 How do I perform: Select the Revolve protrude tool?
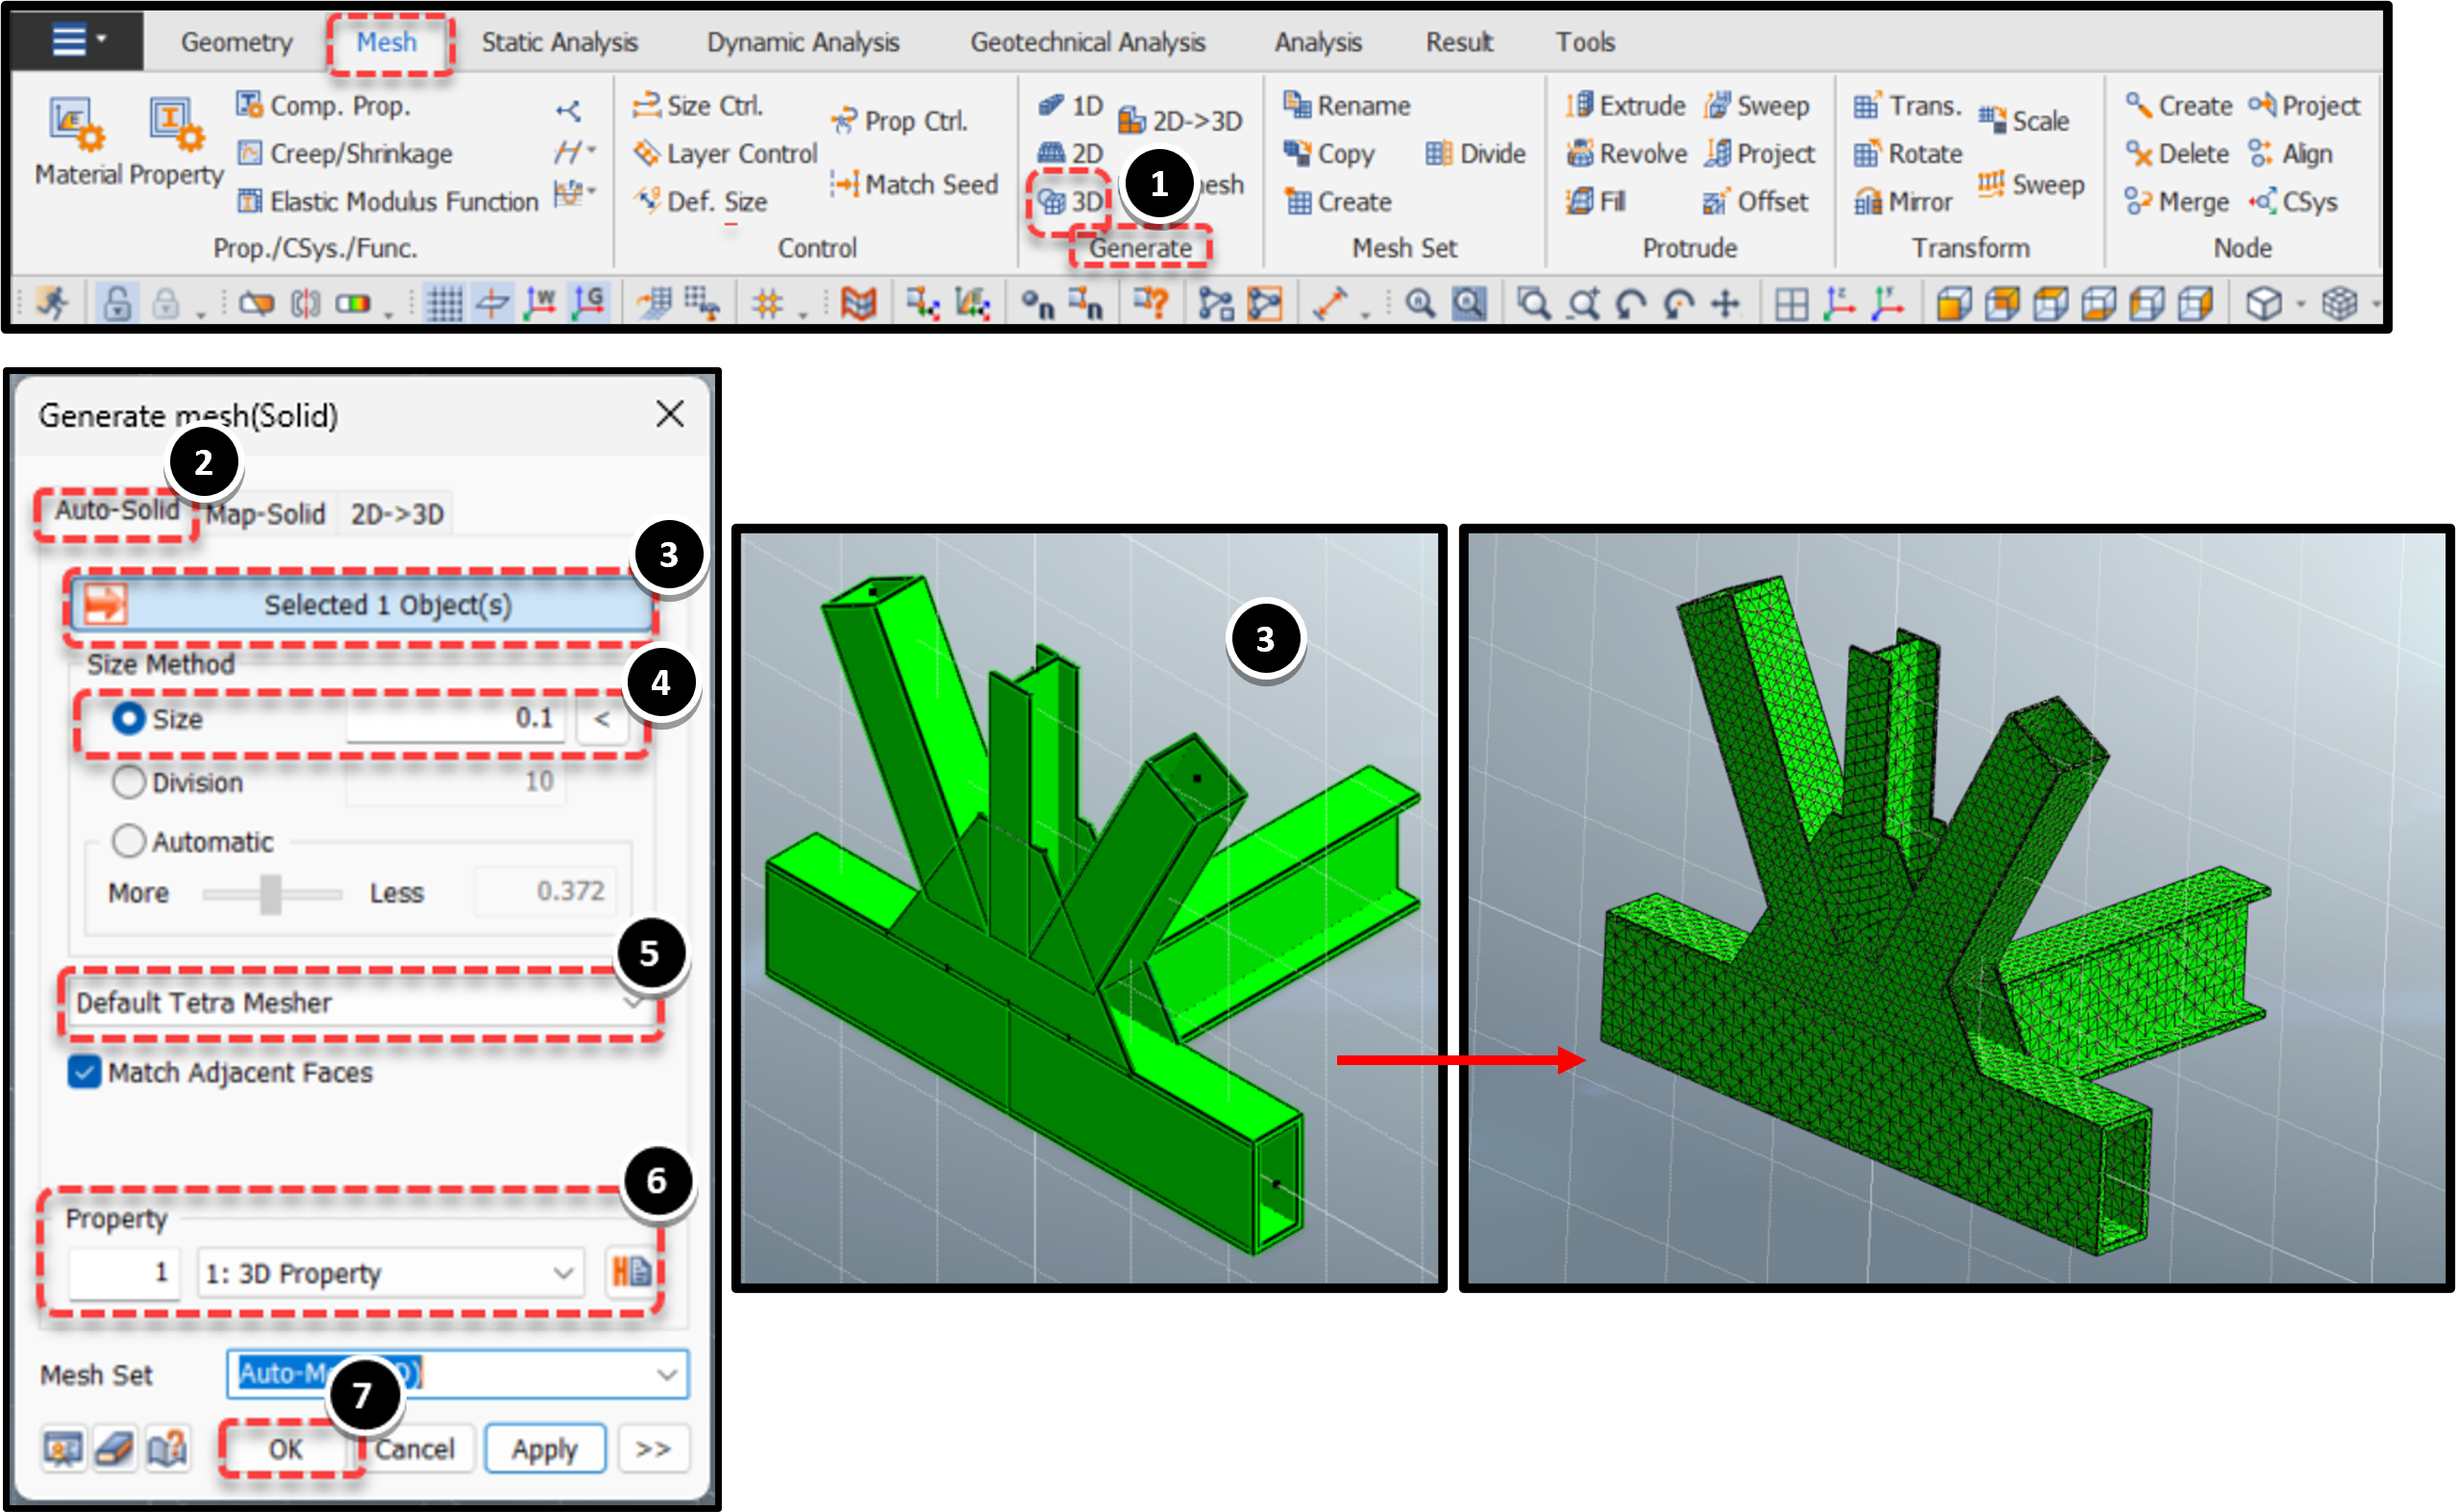coord(1625,153)
